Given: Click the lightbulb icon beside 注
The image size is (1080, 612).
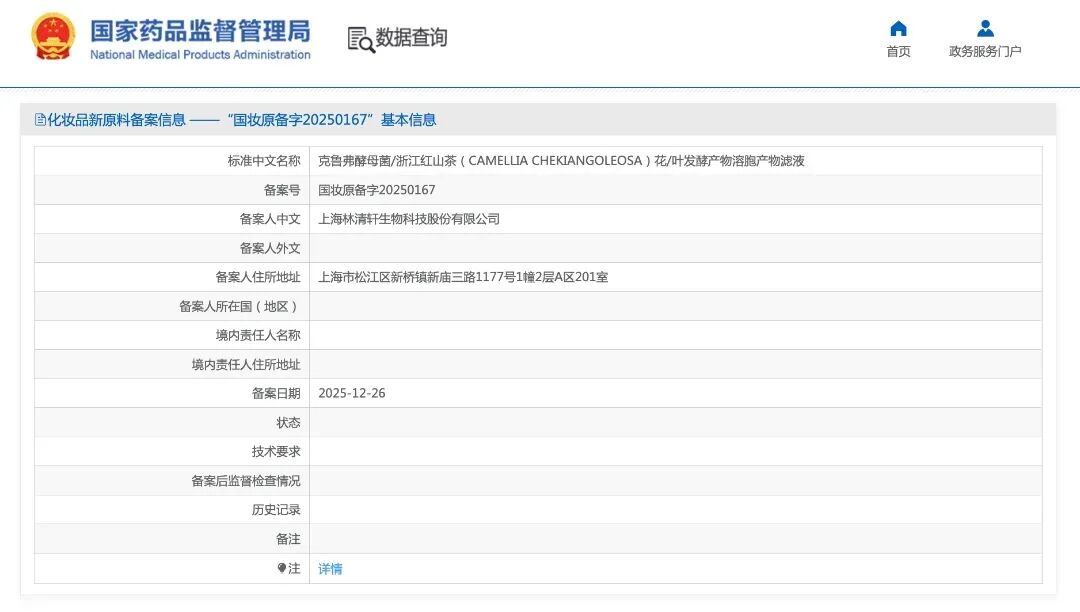Looking at the screenshot, I should click(283, 568).
